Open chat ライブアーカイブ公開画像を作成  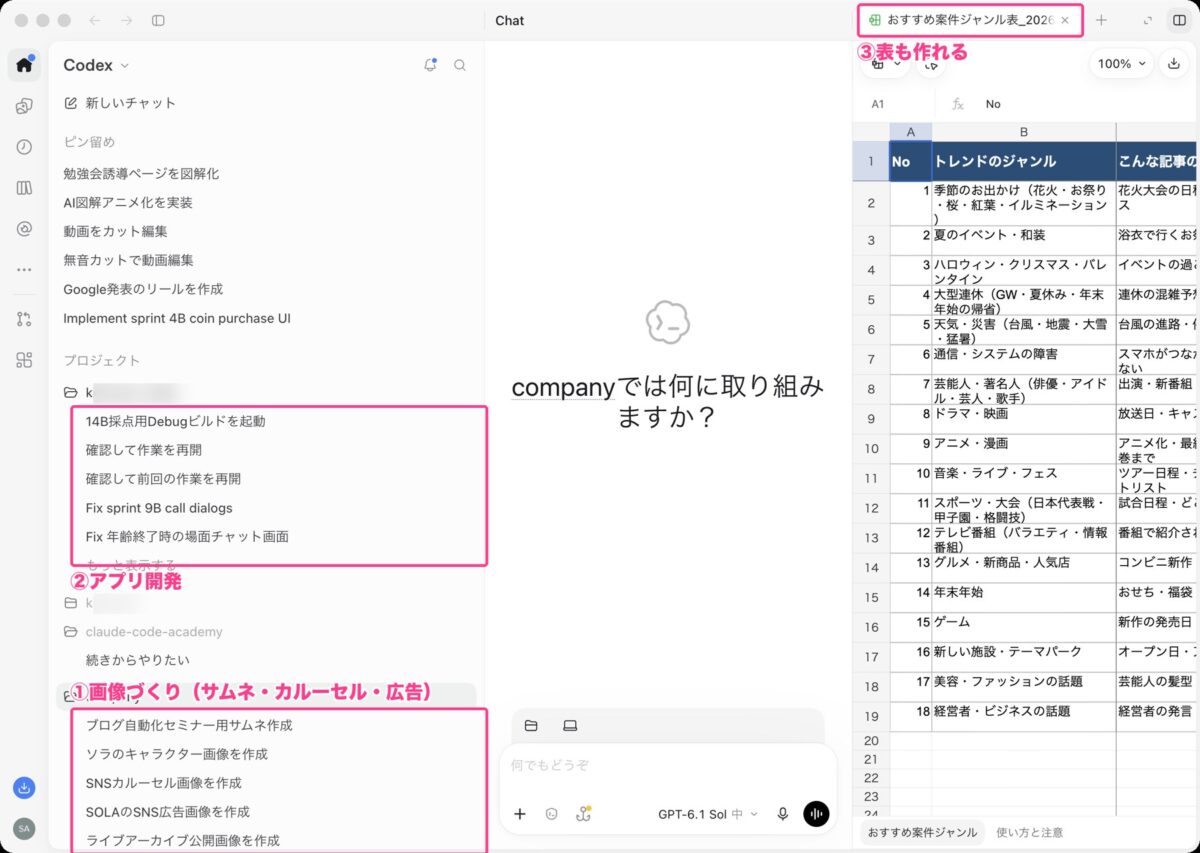click(x=183, y=841)
